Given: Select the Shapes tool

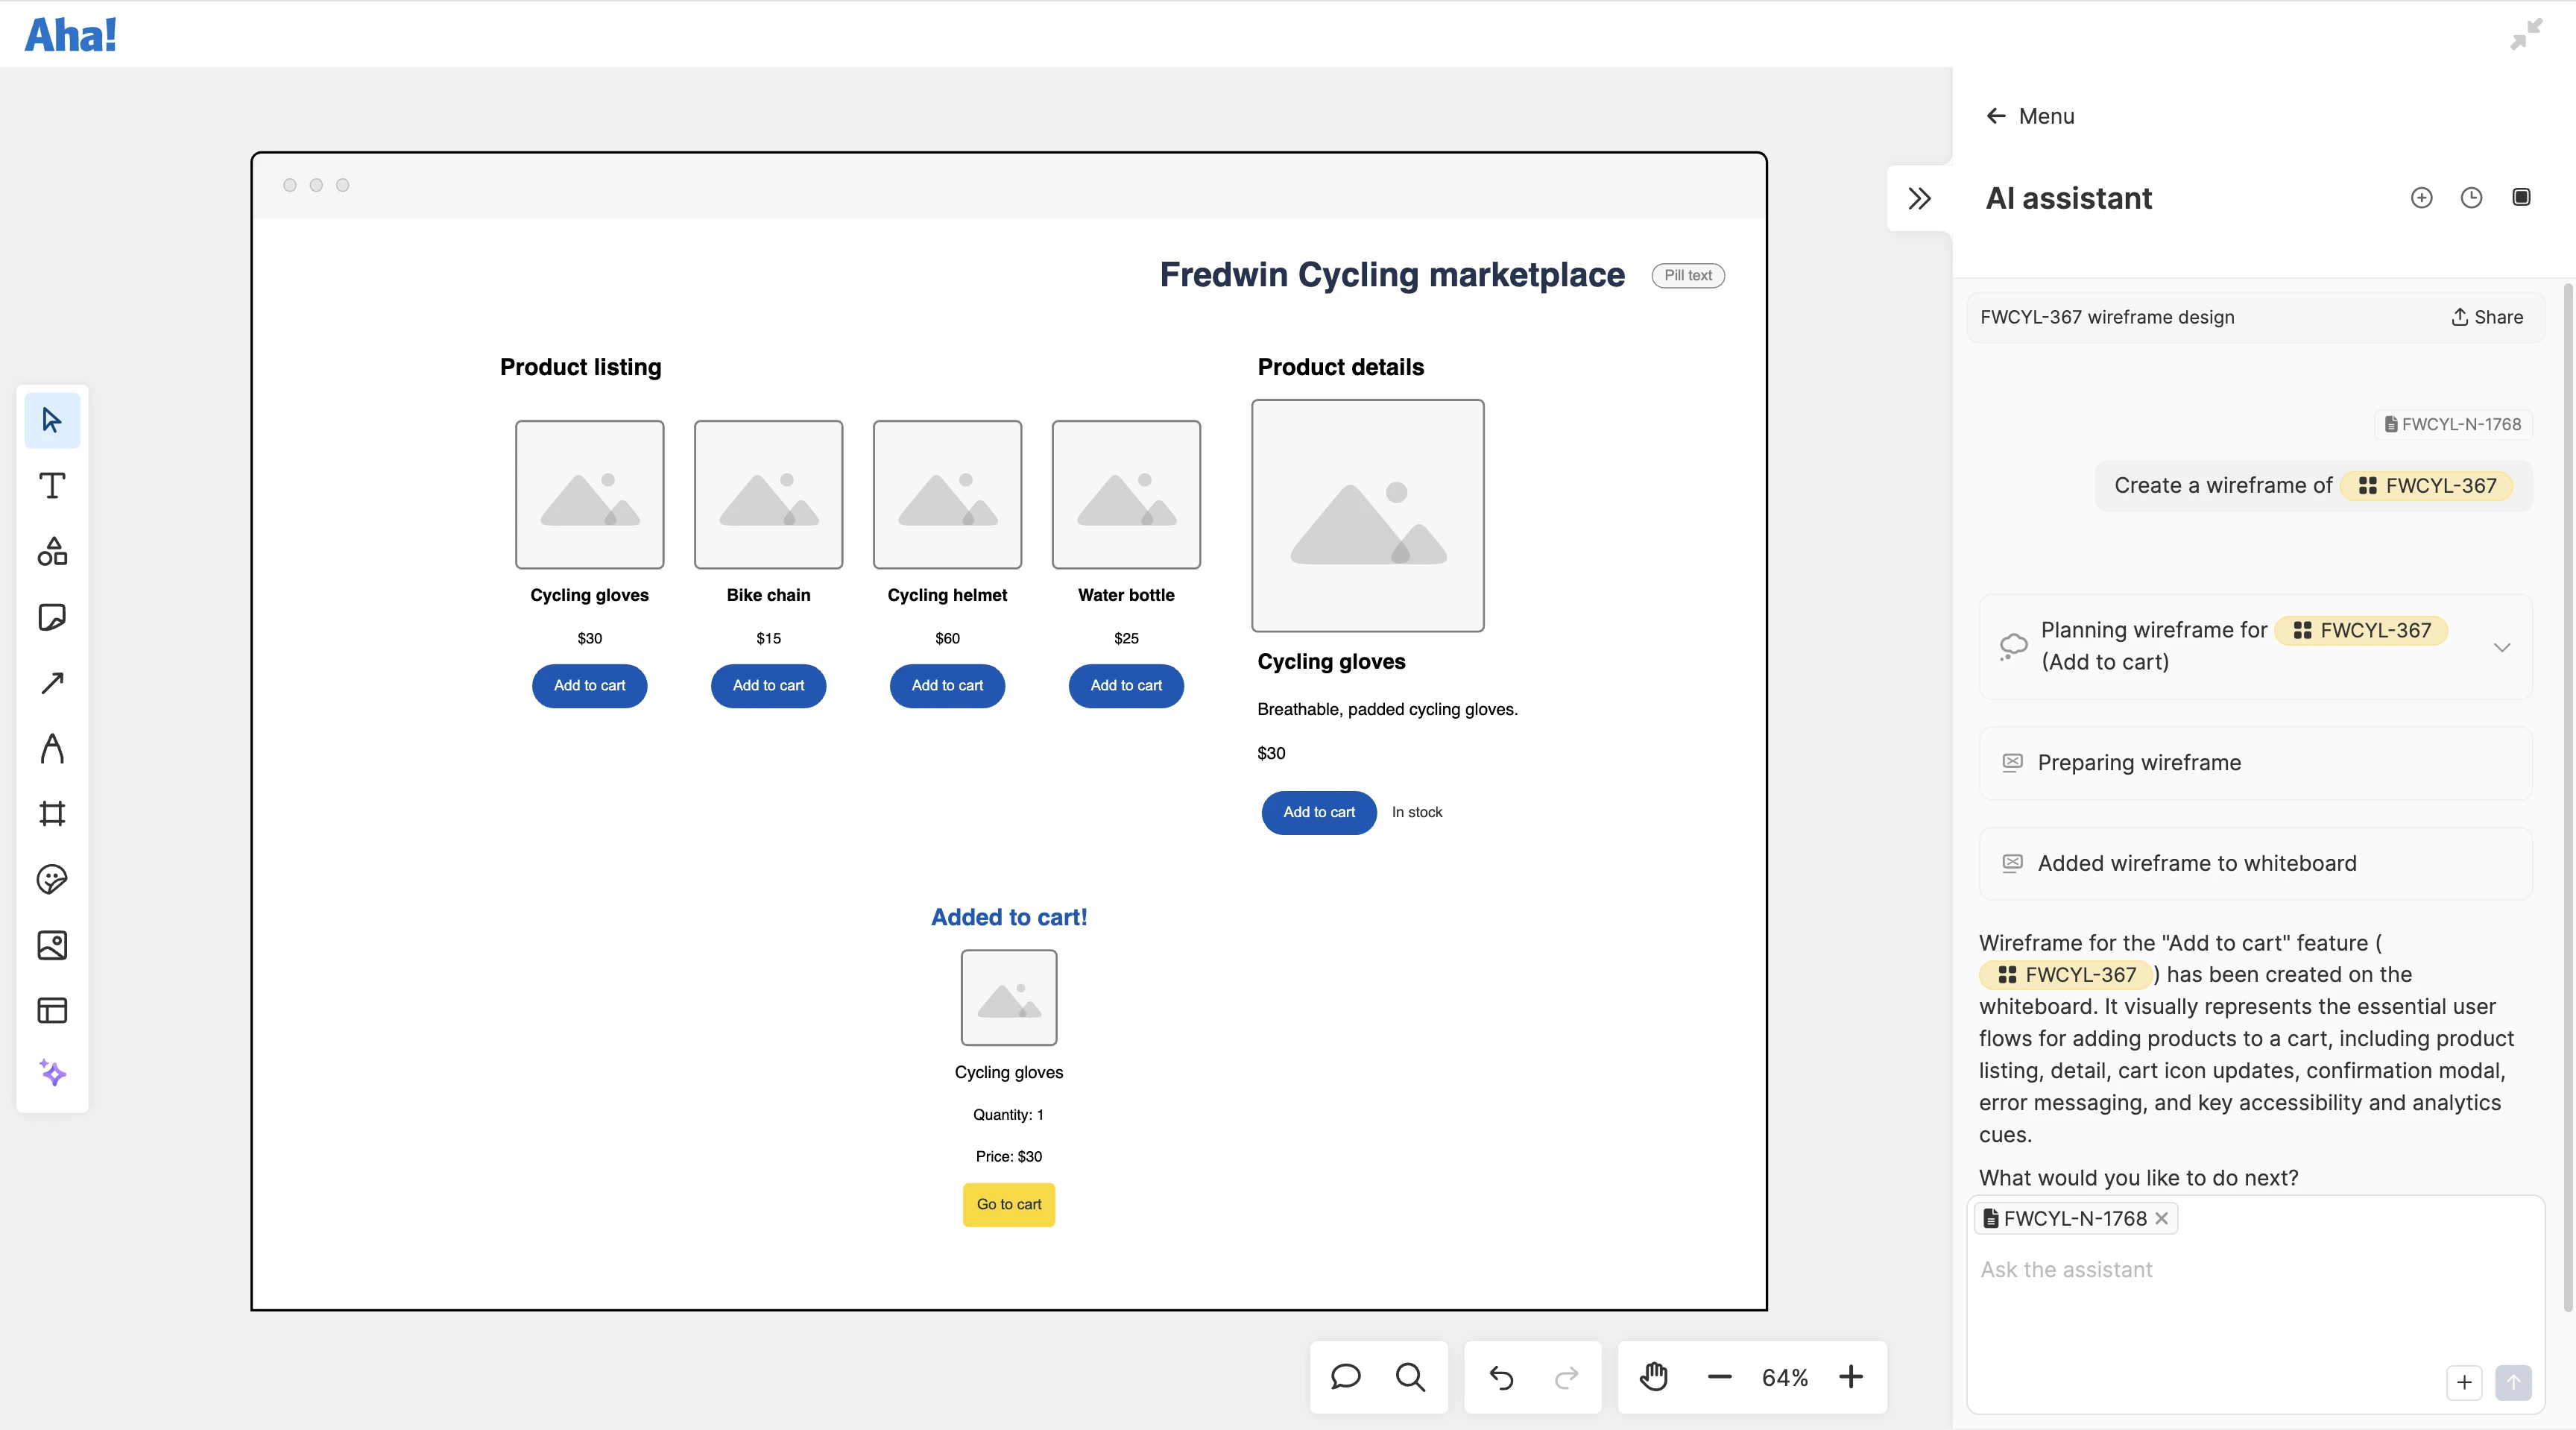Looking at the screenshot, I should [52, 551].
